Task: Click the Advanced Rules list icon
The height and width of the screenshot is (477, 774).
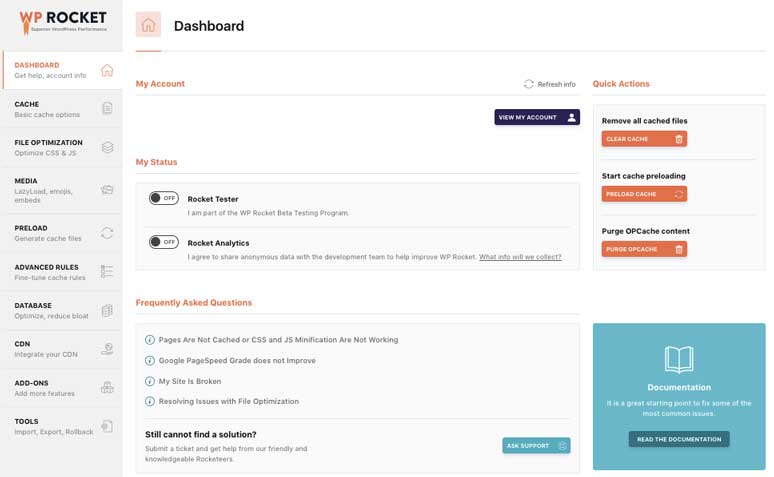Action: [x=107, y=272]
